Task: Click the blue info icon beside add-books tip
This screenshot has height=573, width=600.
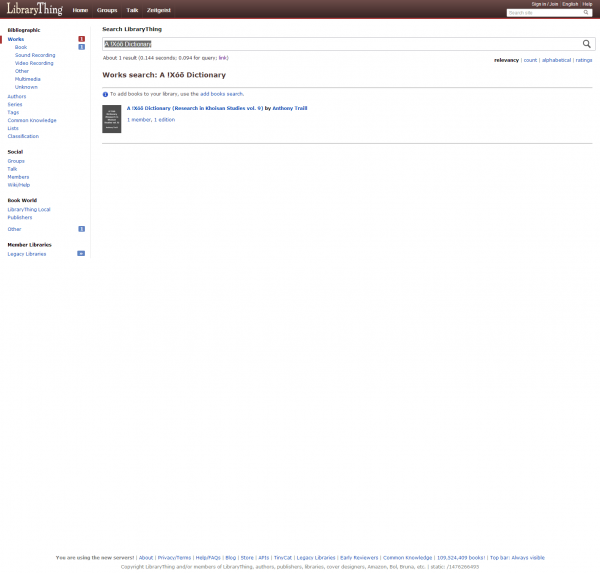Action: [x=105, y=94]
